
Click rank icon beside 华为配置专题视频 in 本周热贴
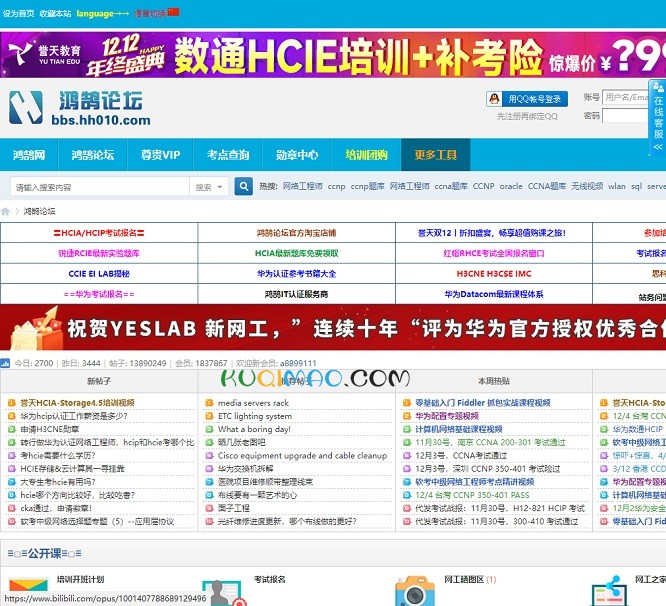(x=407, y=416)
